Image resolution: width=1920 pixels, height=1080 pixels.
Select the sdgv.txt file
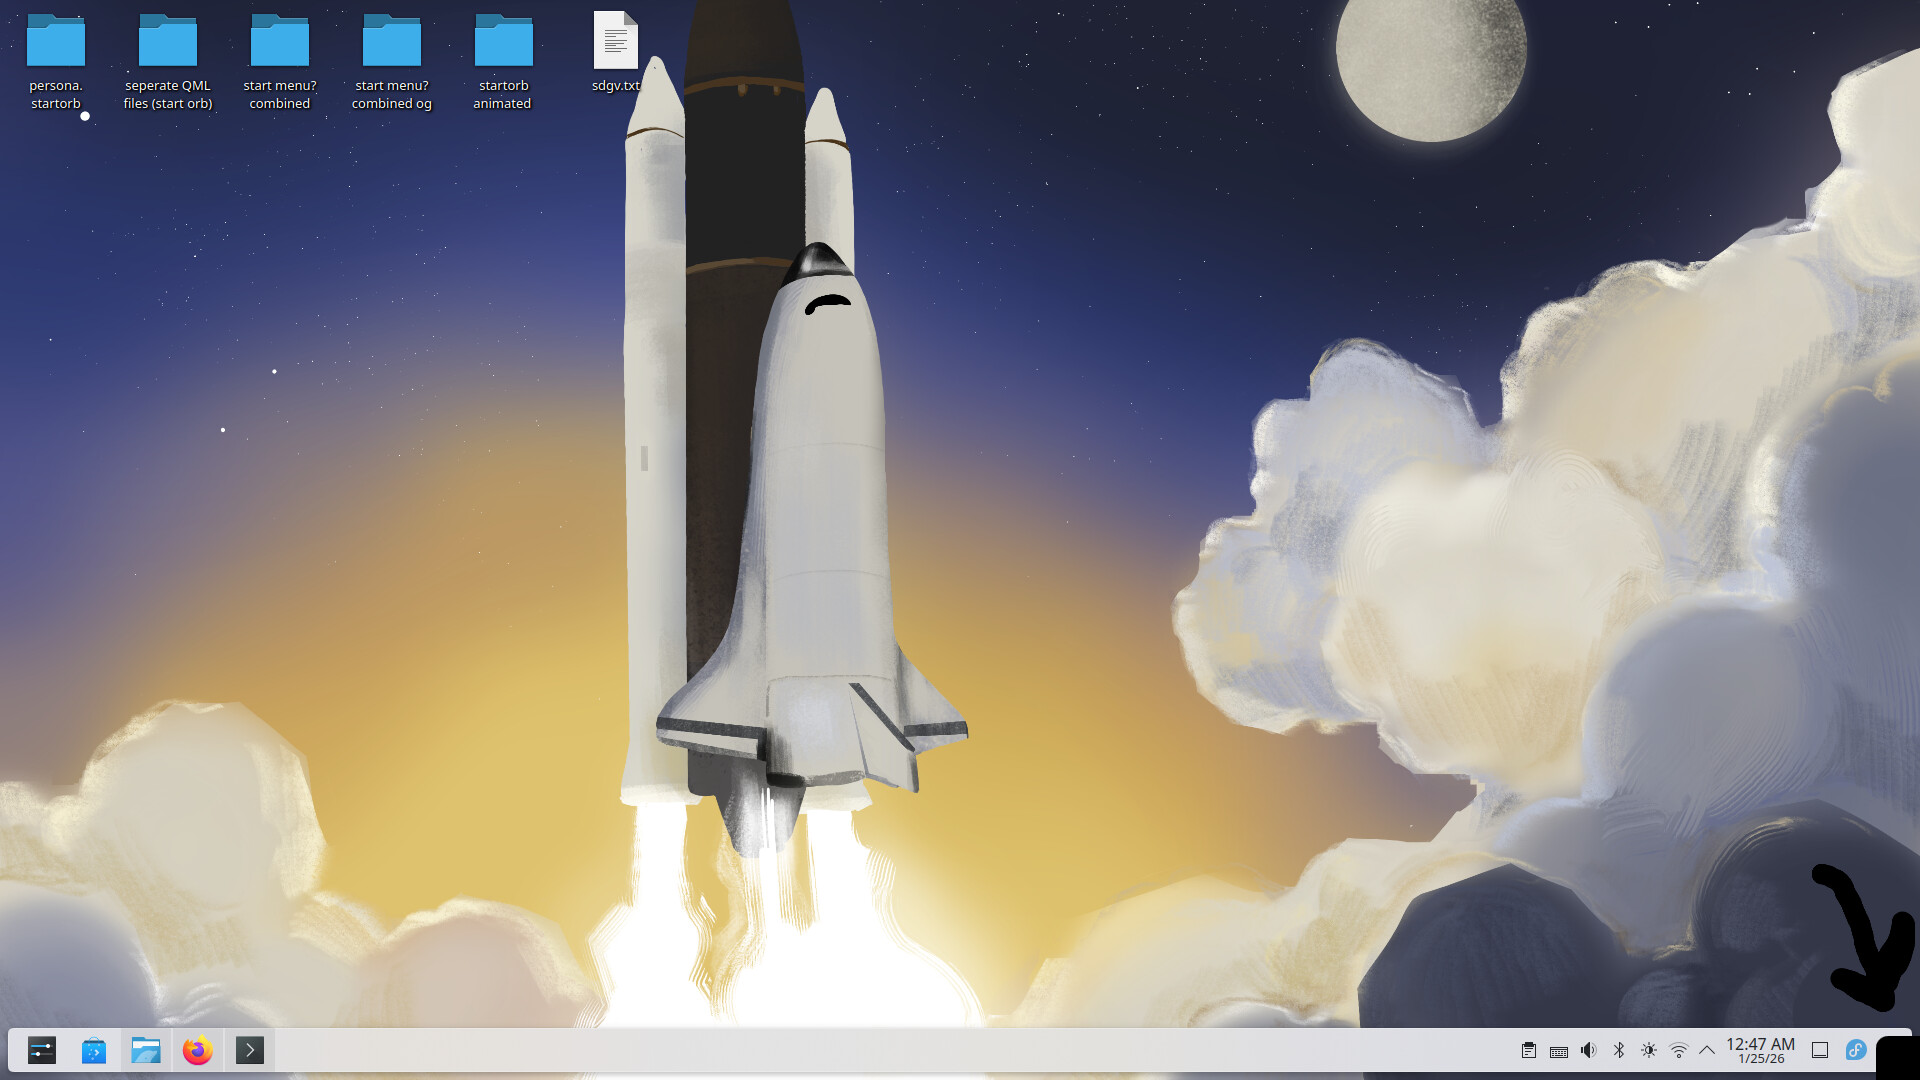tap(615, 42)
